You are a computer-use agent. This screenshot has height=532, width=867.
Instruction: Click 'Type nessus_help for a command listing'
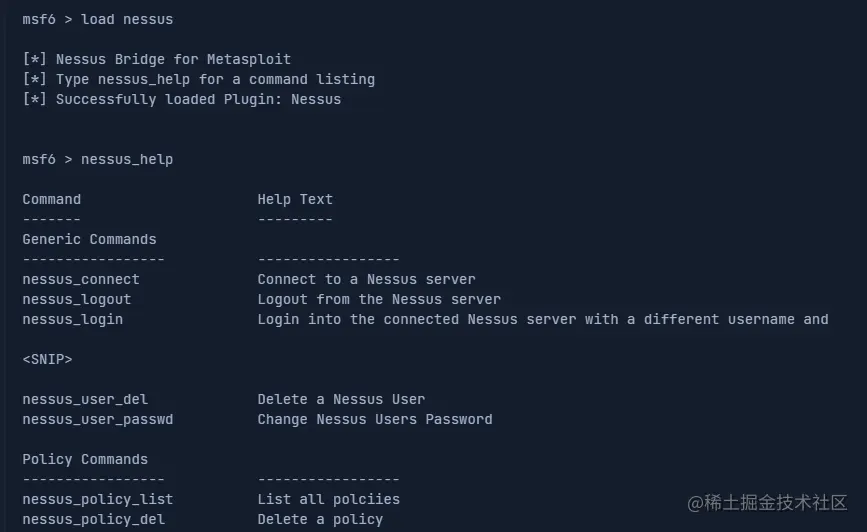click(x=215, y=79)
